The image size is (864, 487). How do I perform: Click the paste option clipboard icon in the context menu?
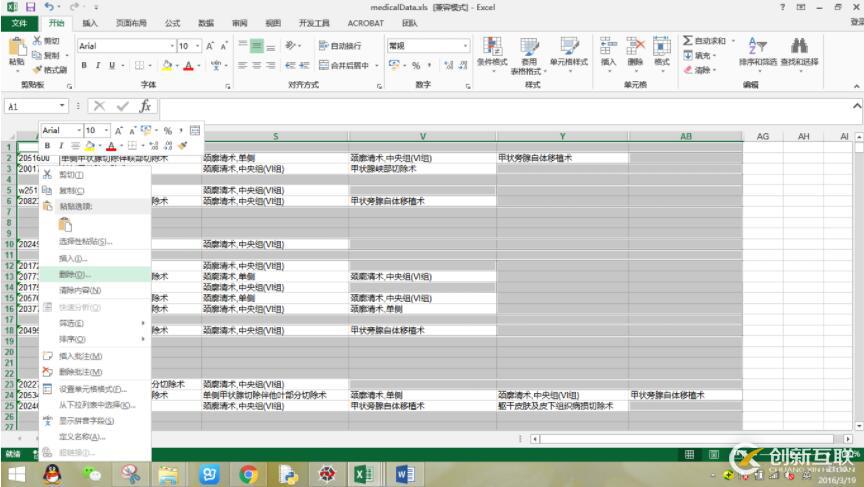(65, 224)
